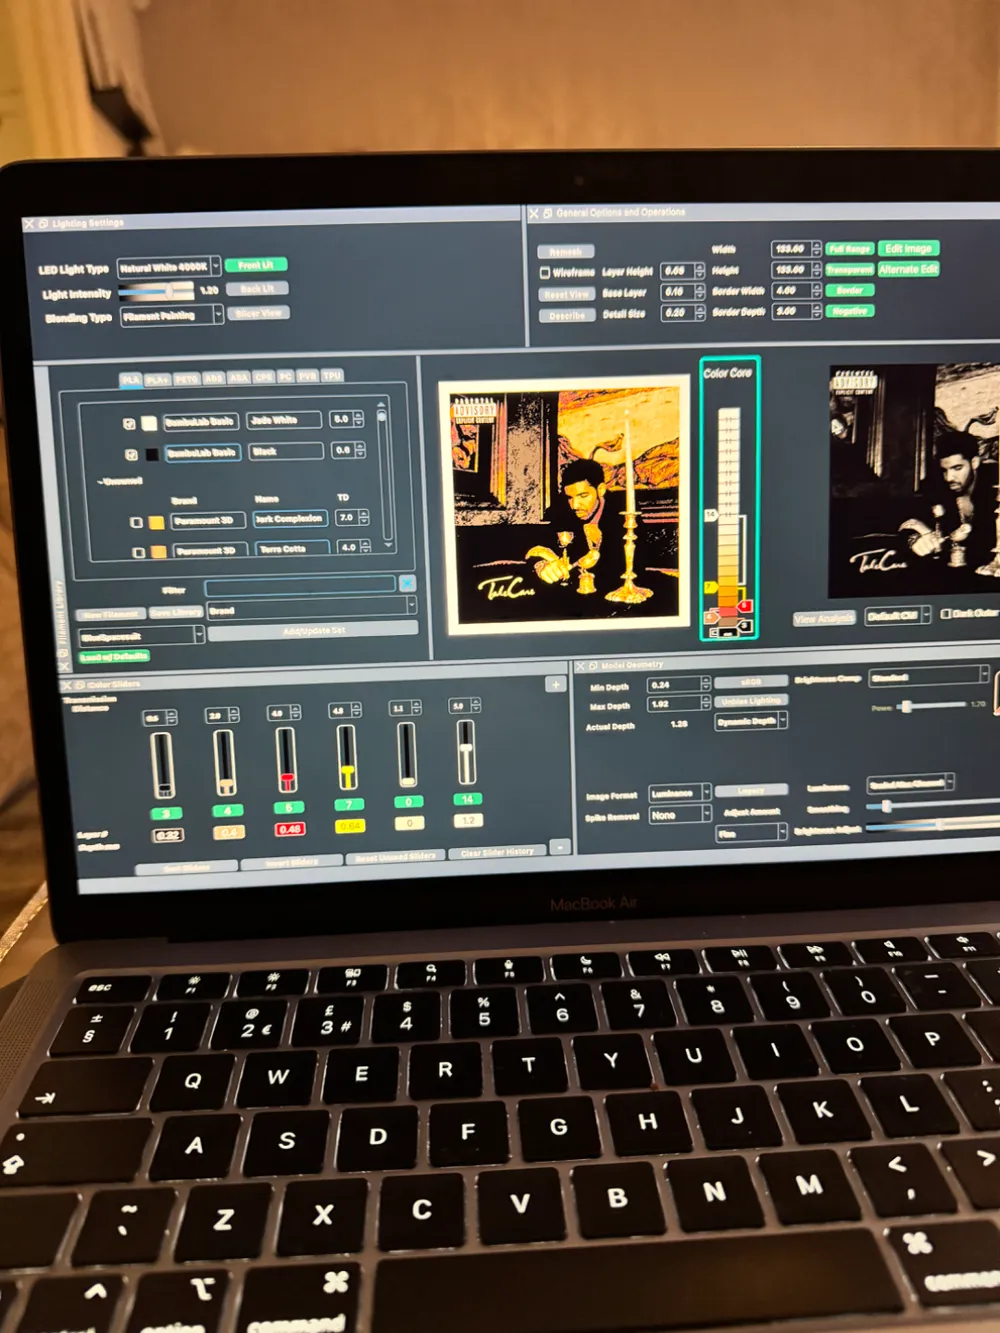This screenshot has width=1000, height=1333.
Task: Open the LED Light Type dropdown
Action: click(x=169, y=267)
